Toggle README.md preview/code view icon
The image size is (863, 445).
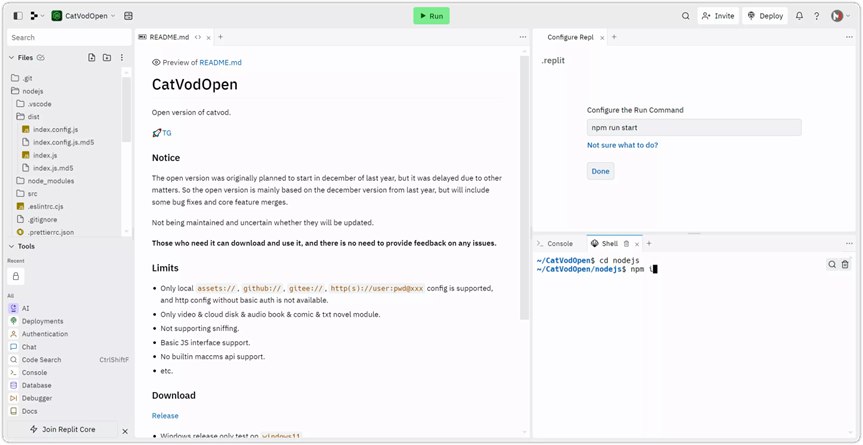point(197,37)
